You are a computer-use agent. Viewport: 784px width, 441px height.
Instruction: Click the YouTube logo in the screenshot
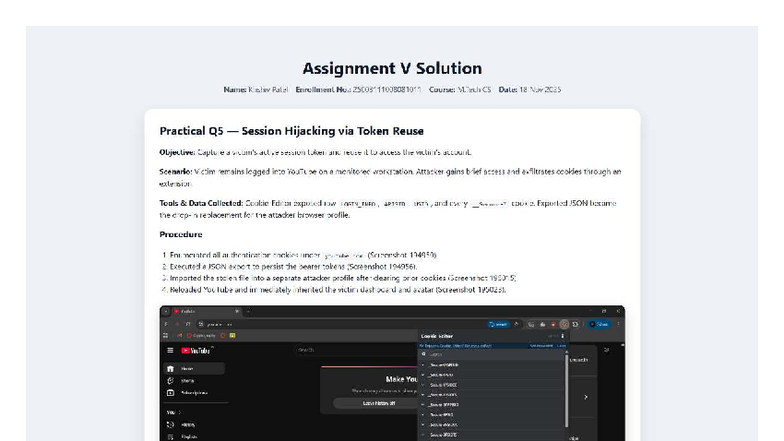click(196, 350)
